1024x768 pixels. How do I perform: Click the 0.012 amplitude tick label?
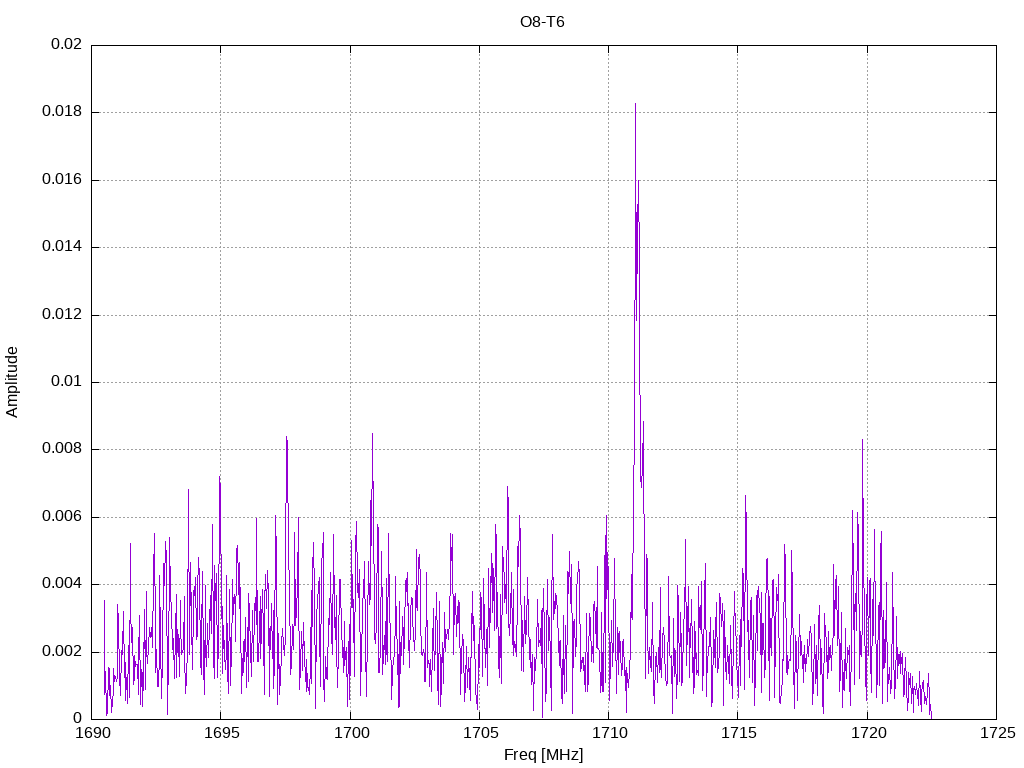click(62, 315)
